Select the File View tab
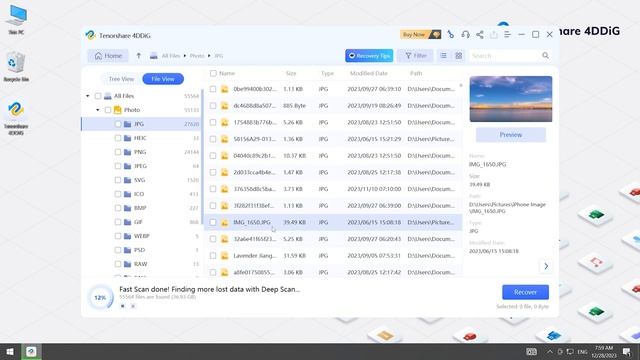Screen dimensions: 640x360 point(163,79)
